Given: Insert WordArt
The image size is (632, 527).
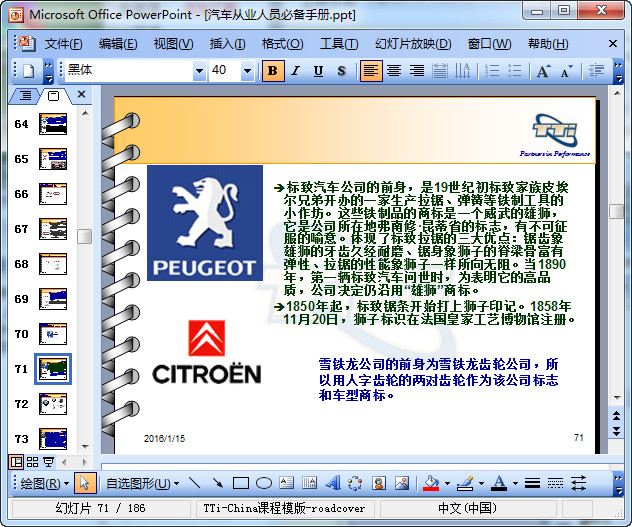Looking at the screenshot, I should 333,483.
